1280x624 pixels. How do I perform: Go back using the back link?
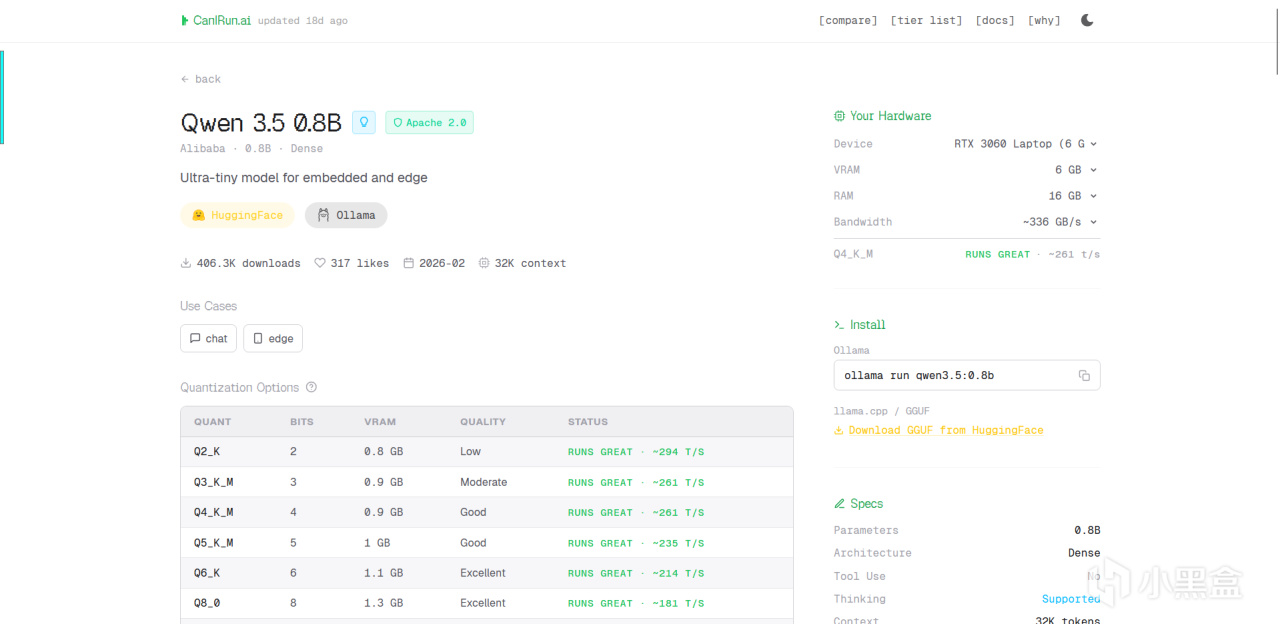(201, 79)
